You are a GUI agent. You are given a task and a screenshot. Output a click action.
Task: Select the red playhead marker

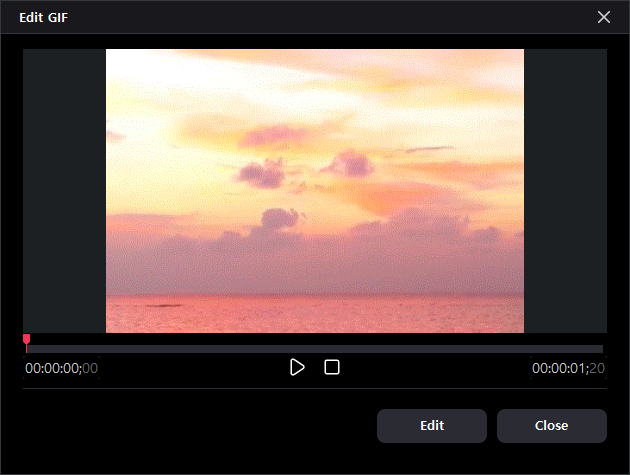(27, 342)
